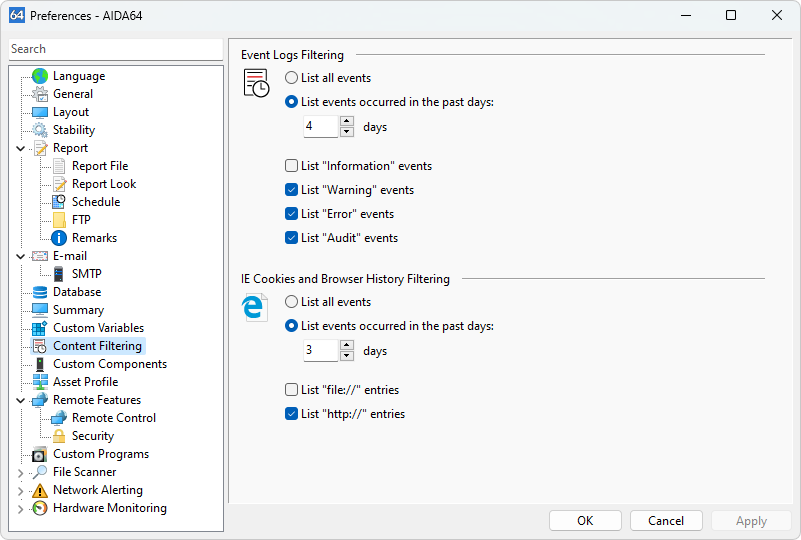801x540 pixels.
Task: Click the Remarks info icon
Action: (x=59, y=238)
